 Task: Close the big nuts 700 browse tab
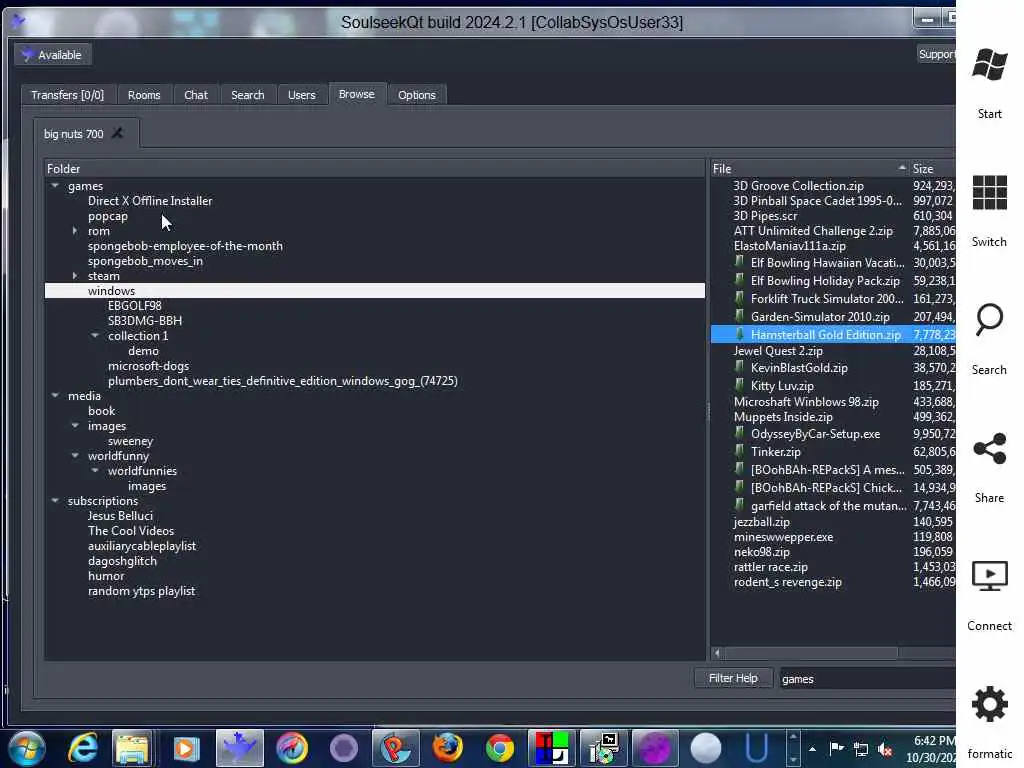point(118,133)
